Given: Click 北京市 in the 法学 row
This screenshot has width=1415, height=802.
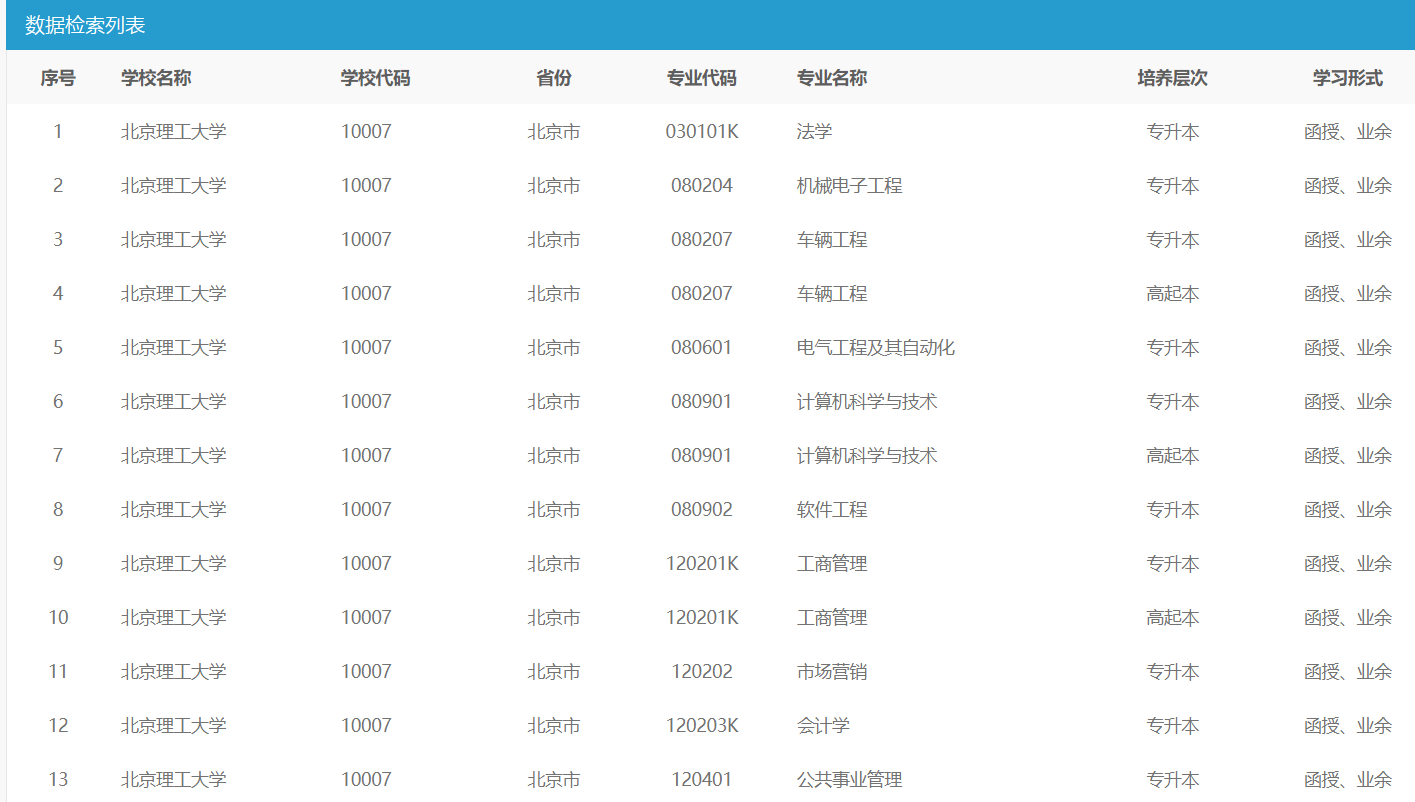Looking at the screenshot, I should 554,131.
